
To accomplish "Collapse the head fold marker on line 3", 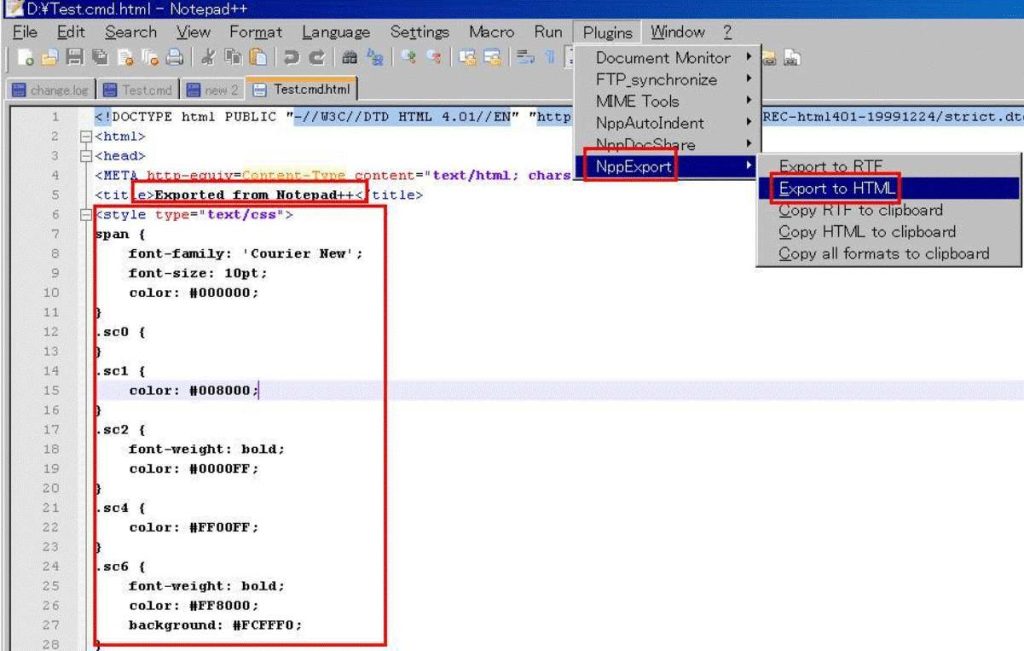I will (x=86, y=156).
